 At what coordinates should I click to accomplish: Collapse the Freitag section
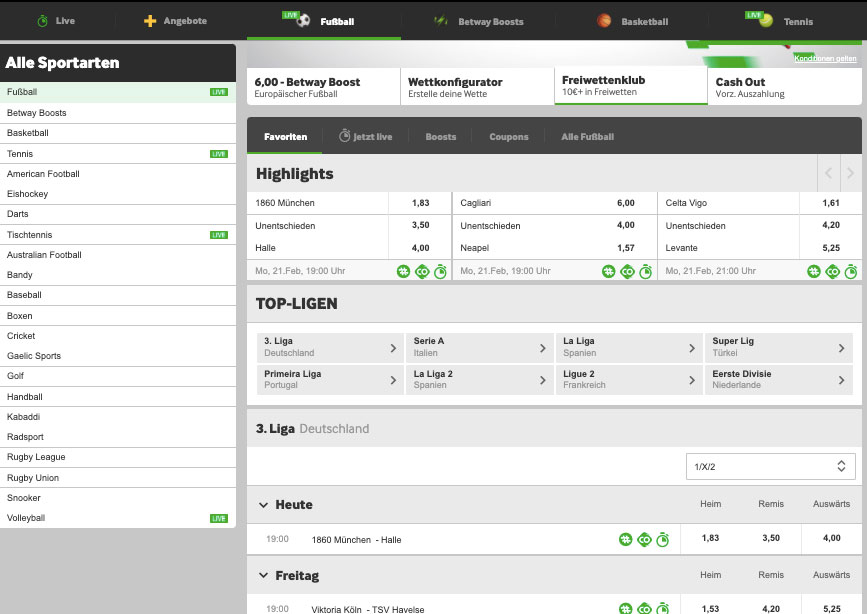coord(264,575)
